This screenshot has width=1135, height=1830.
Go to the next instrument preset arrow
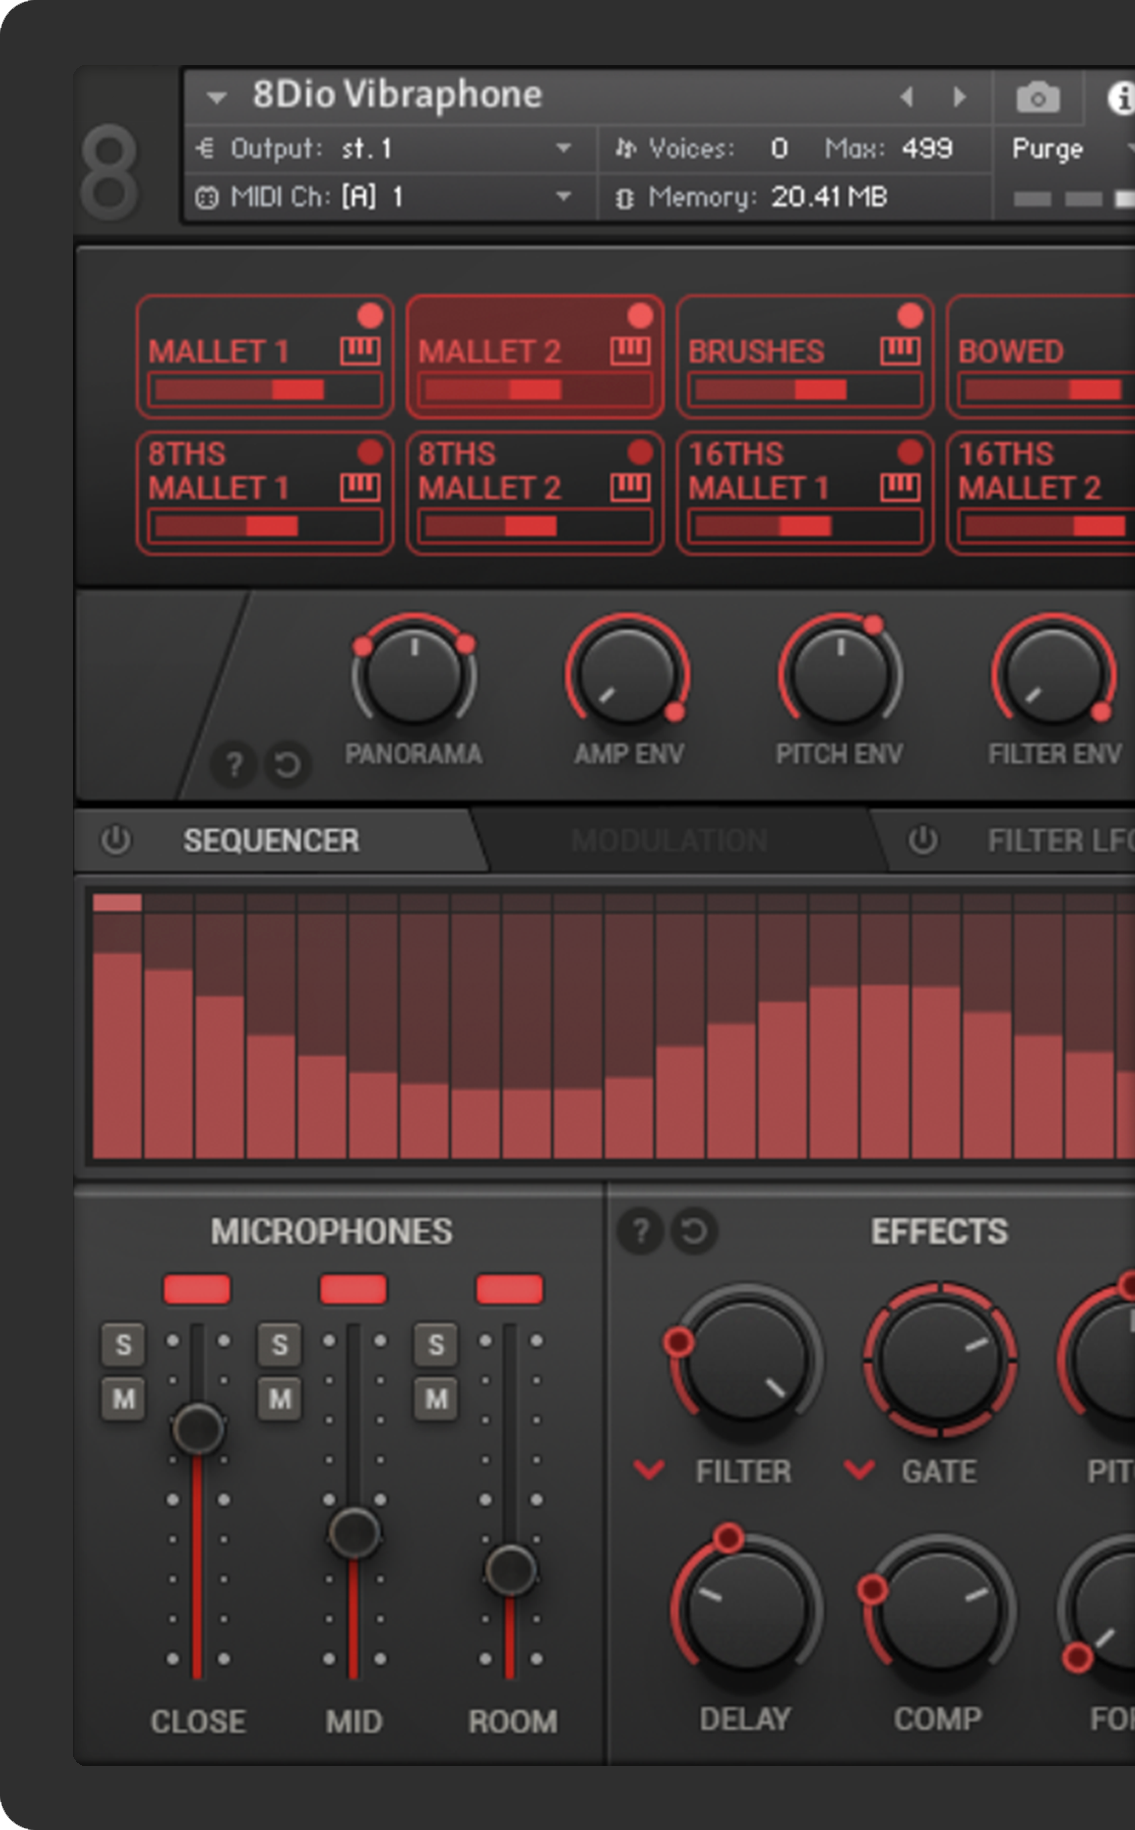point(960,97)
